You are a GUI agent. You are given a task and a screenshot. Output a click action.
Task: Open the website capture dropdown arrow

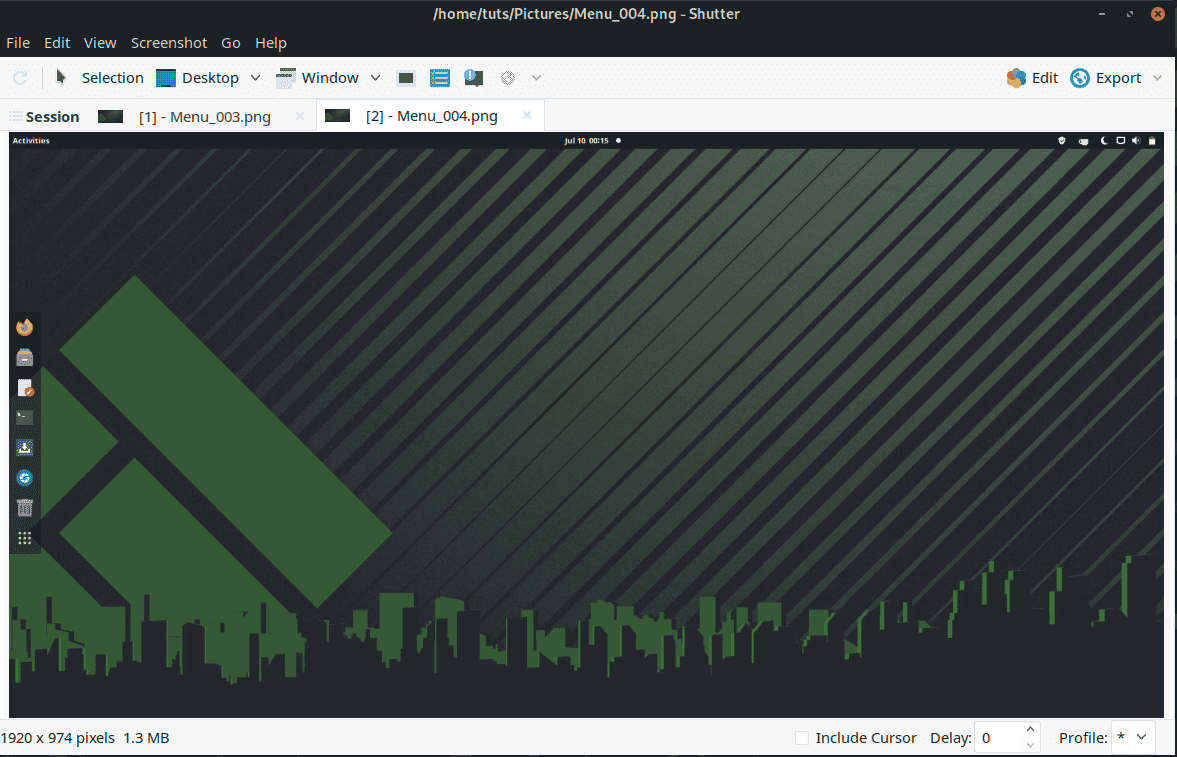(536, 78)
